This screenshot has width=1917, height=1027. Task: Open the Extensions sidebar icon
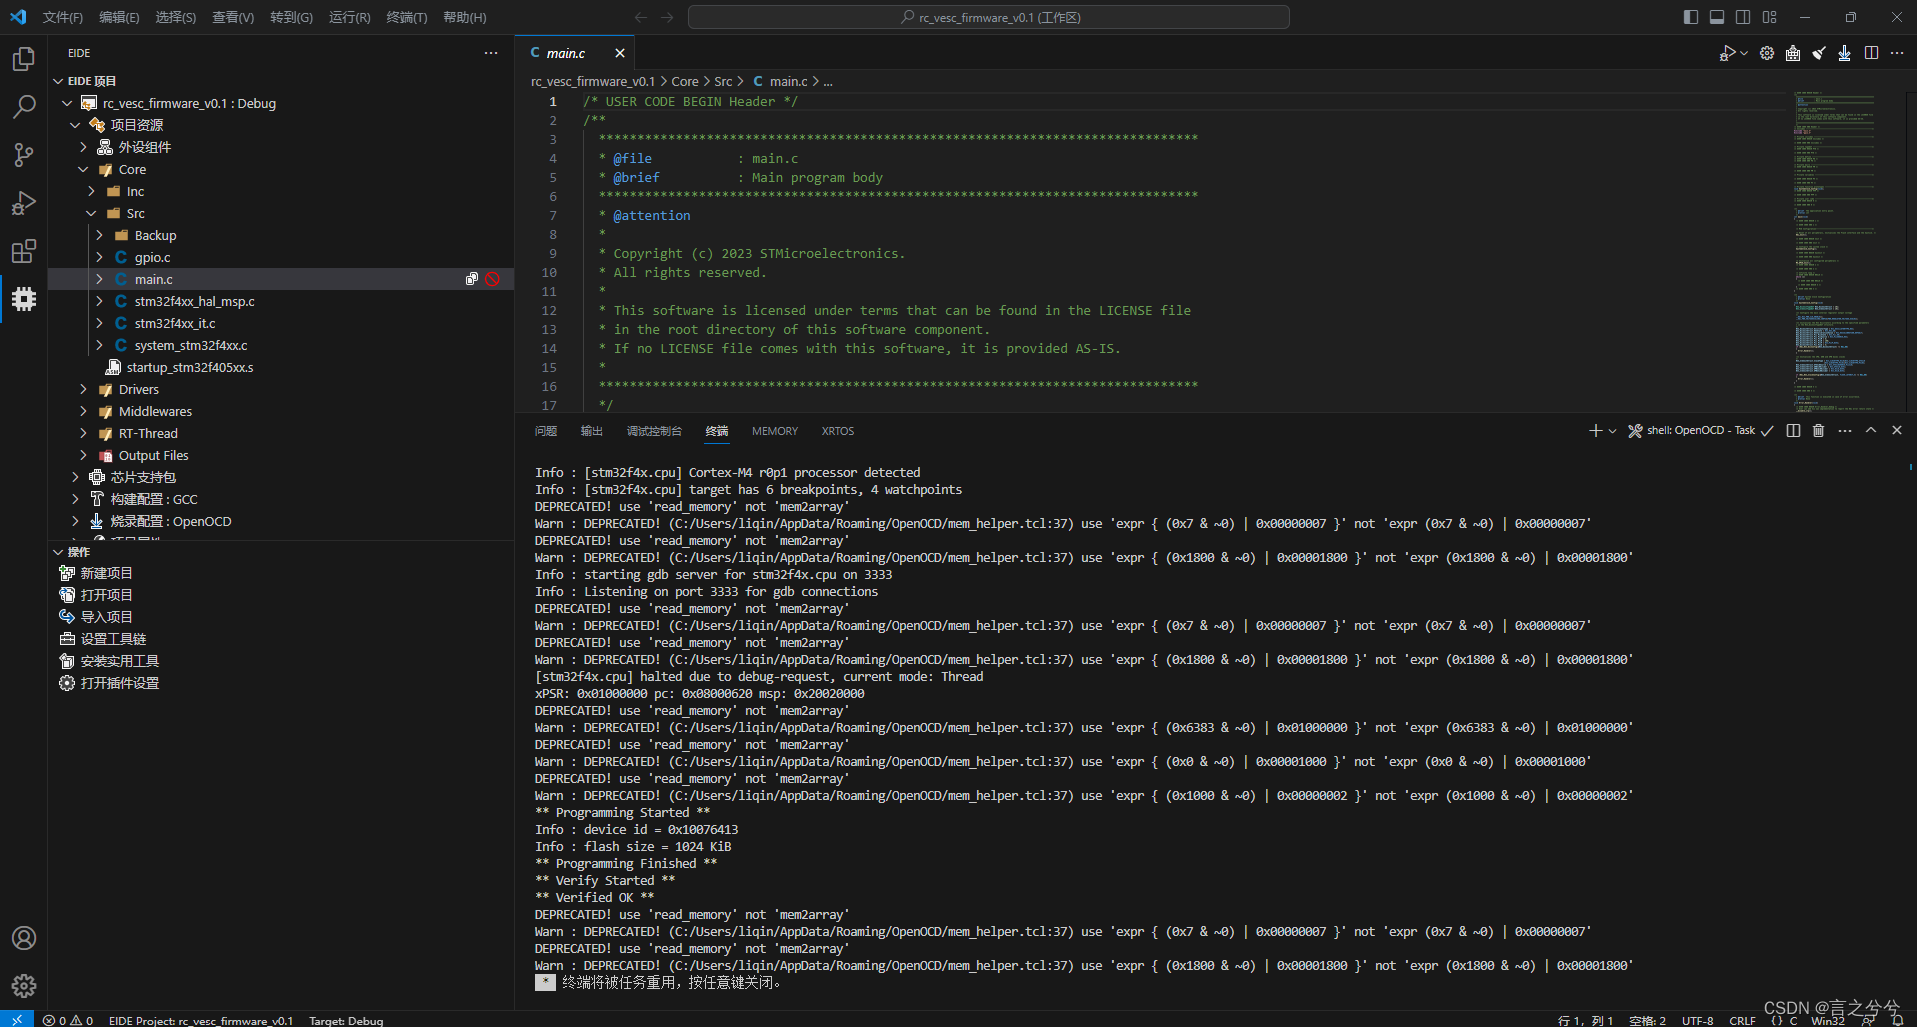tap(23, 251)
